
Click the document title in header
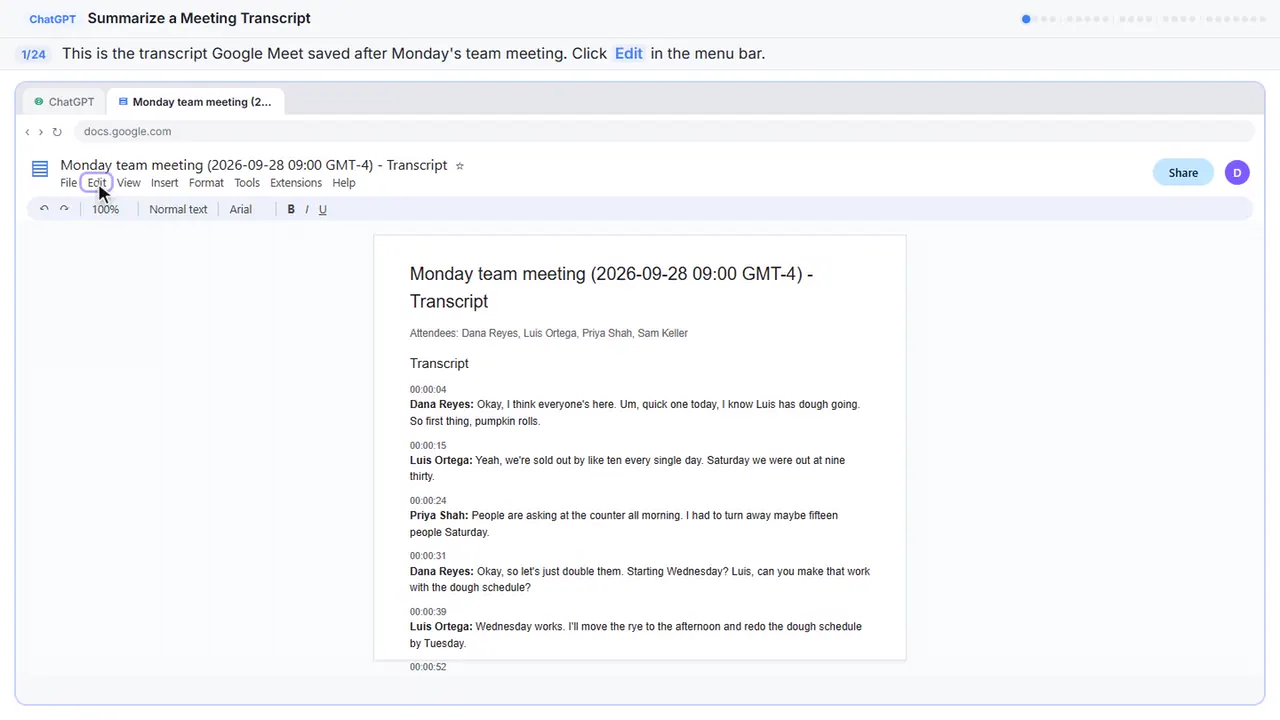click(x=254, y=165)
